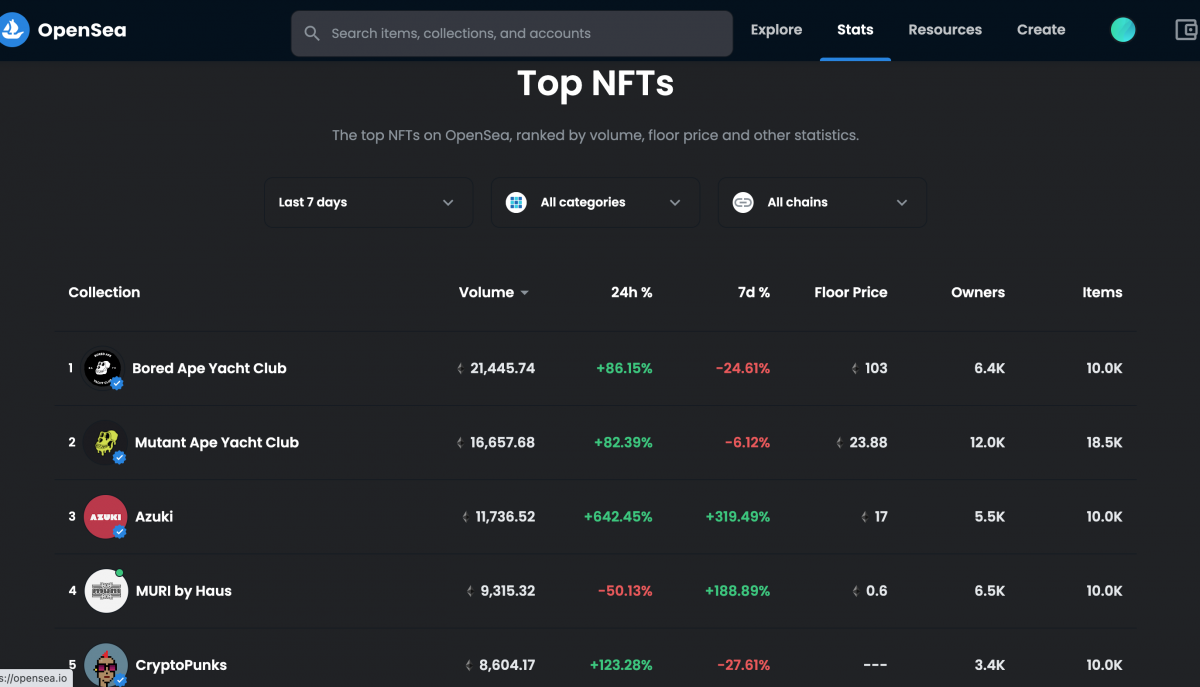Click the +642.45% 24h change
Image resolution: width=1200 pixels, height=687 pixels.
[x=618, y=517]
